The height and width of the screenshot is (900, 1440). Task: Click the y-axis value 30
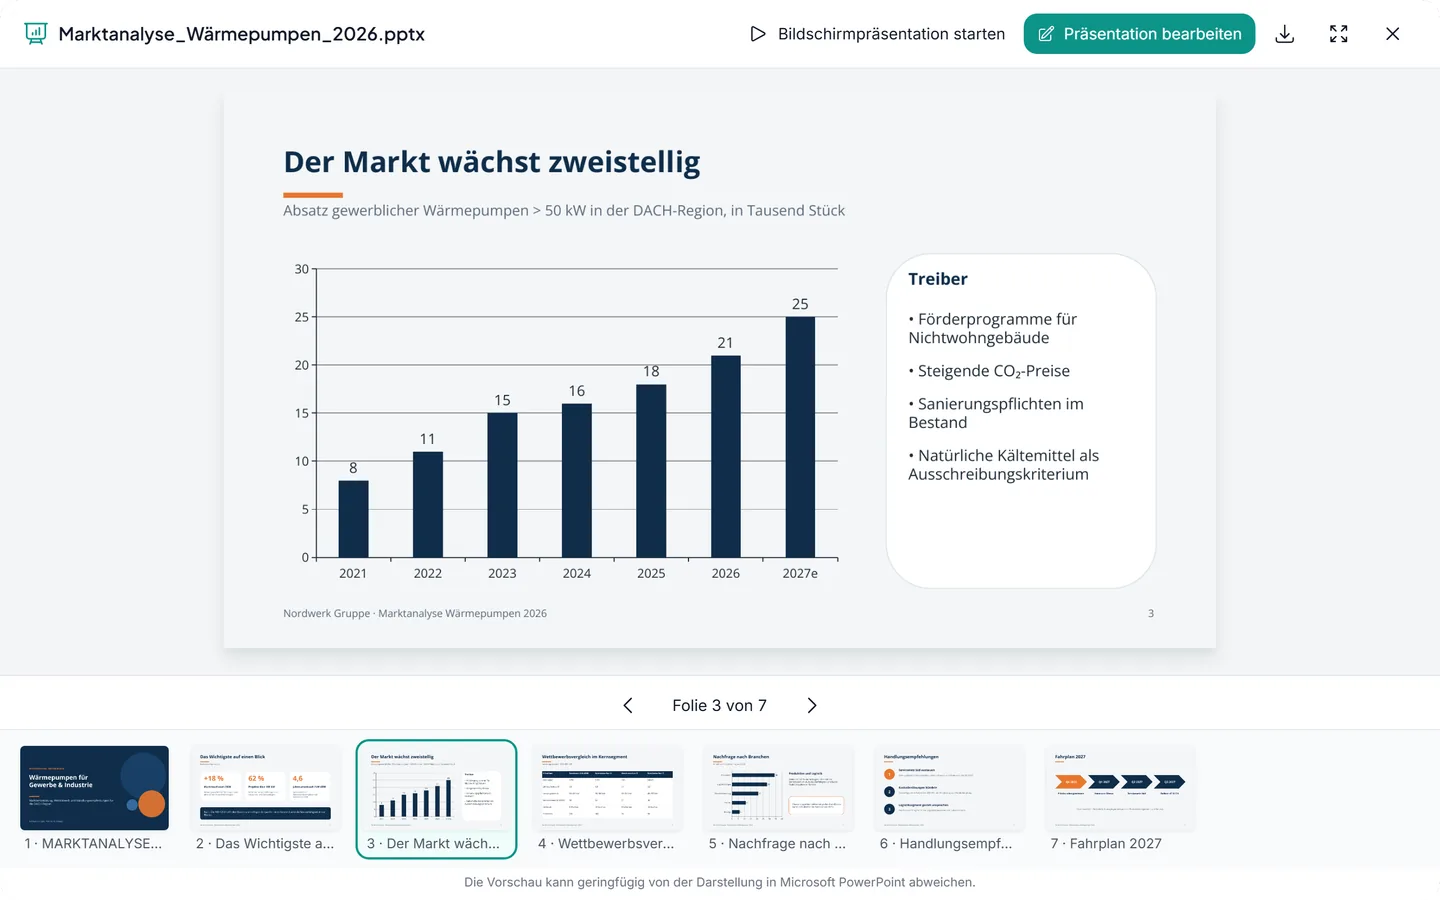click(x=302, y=269)
